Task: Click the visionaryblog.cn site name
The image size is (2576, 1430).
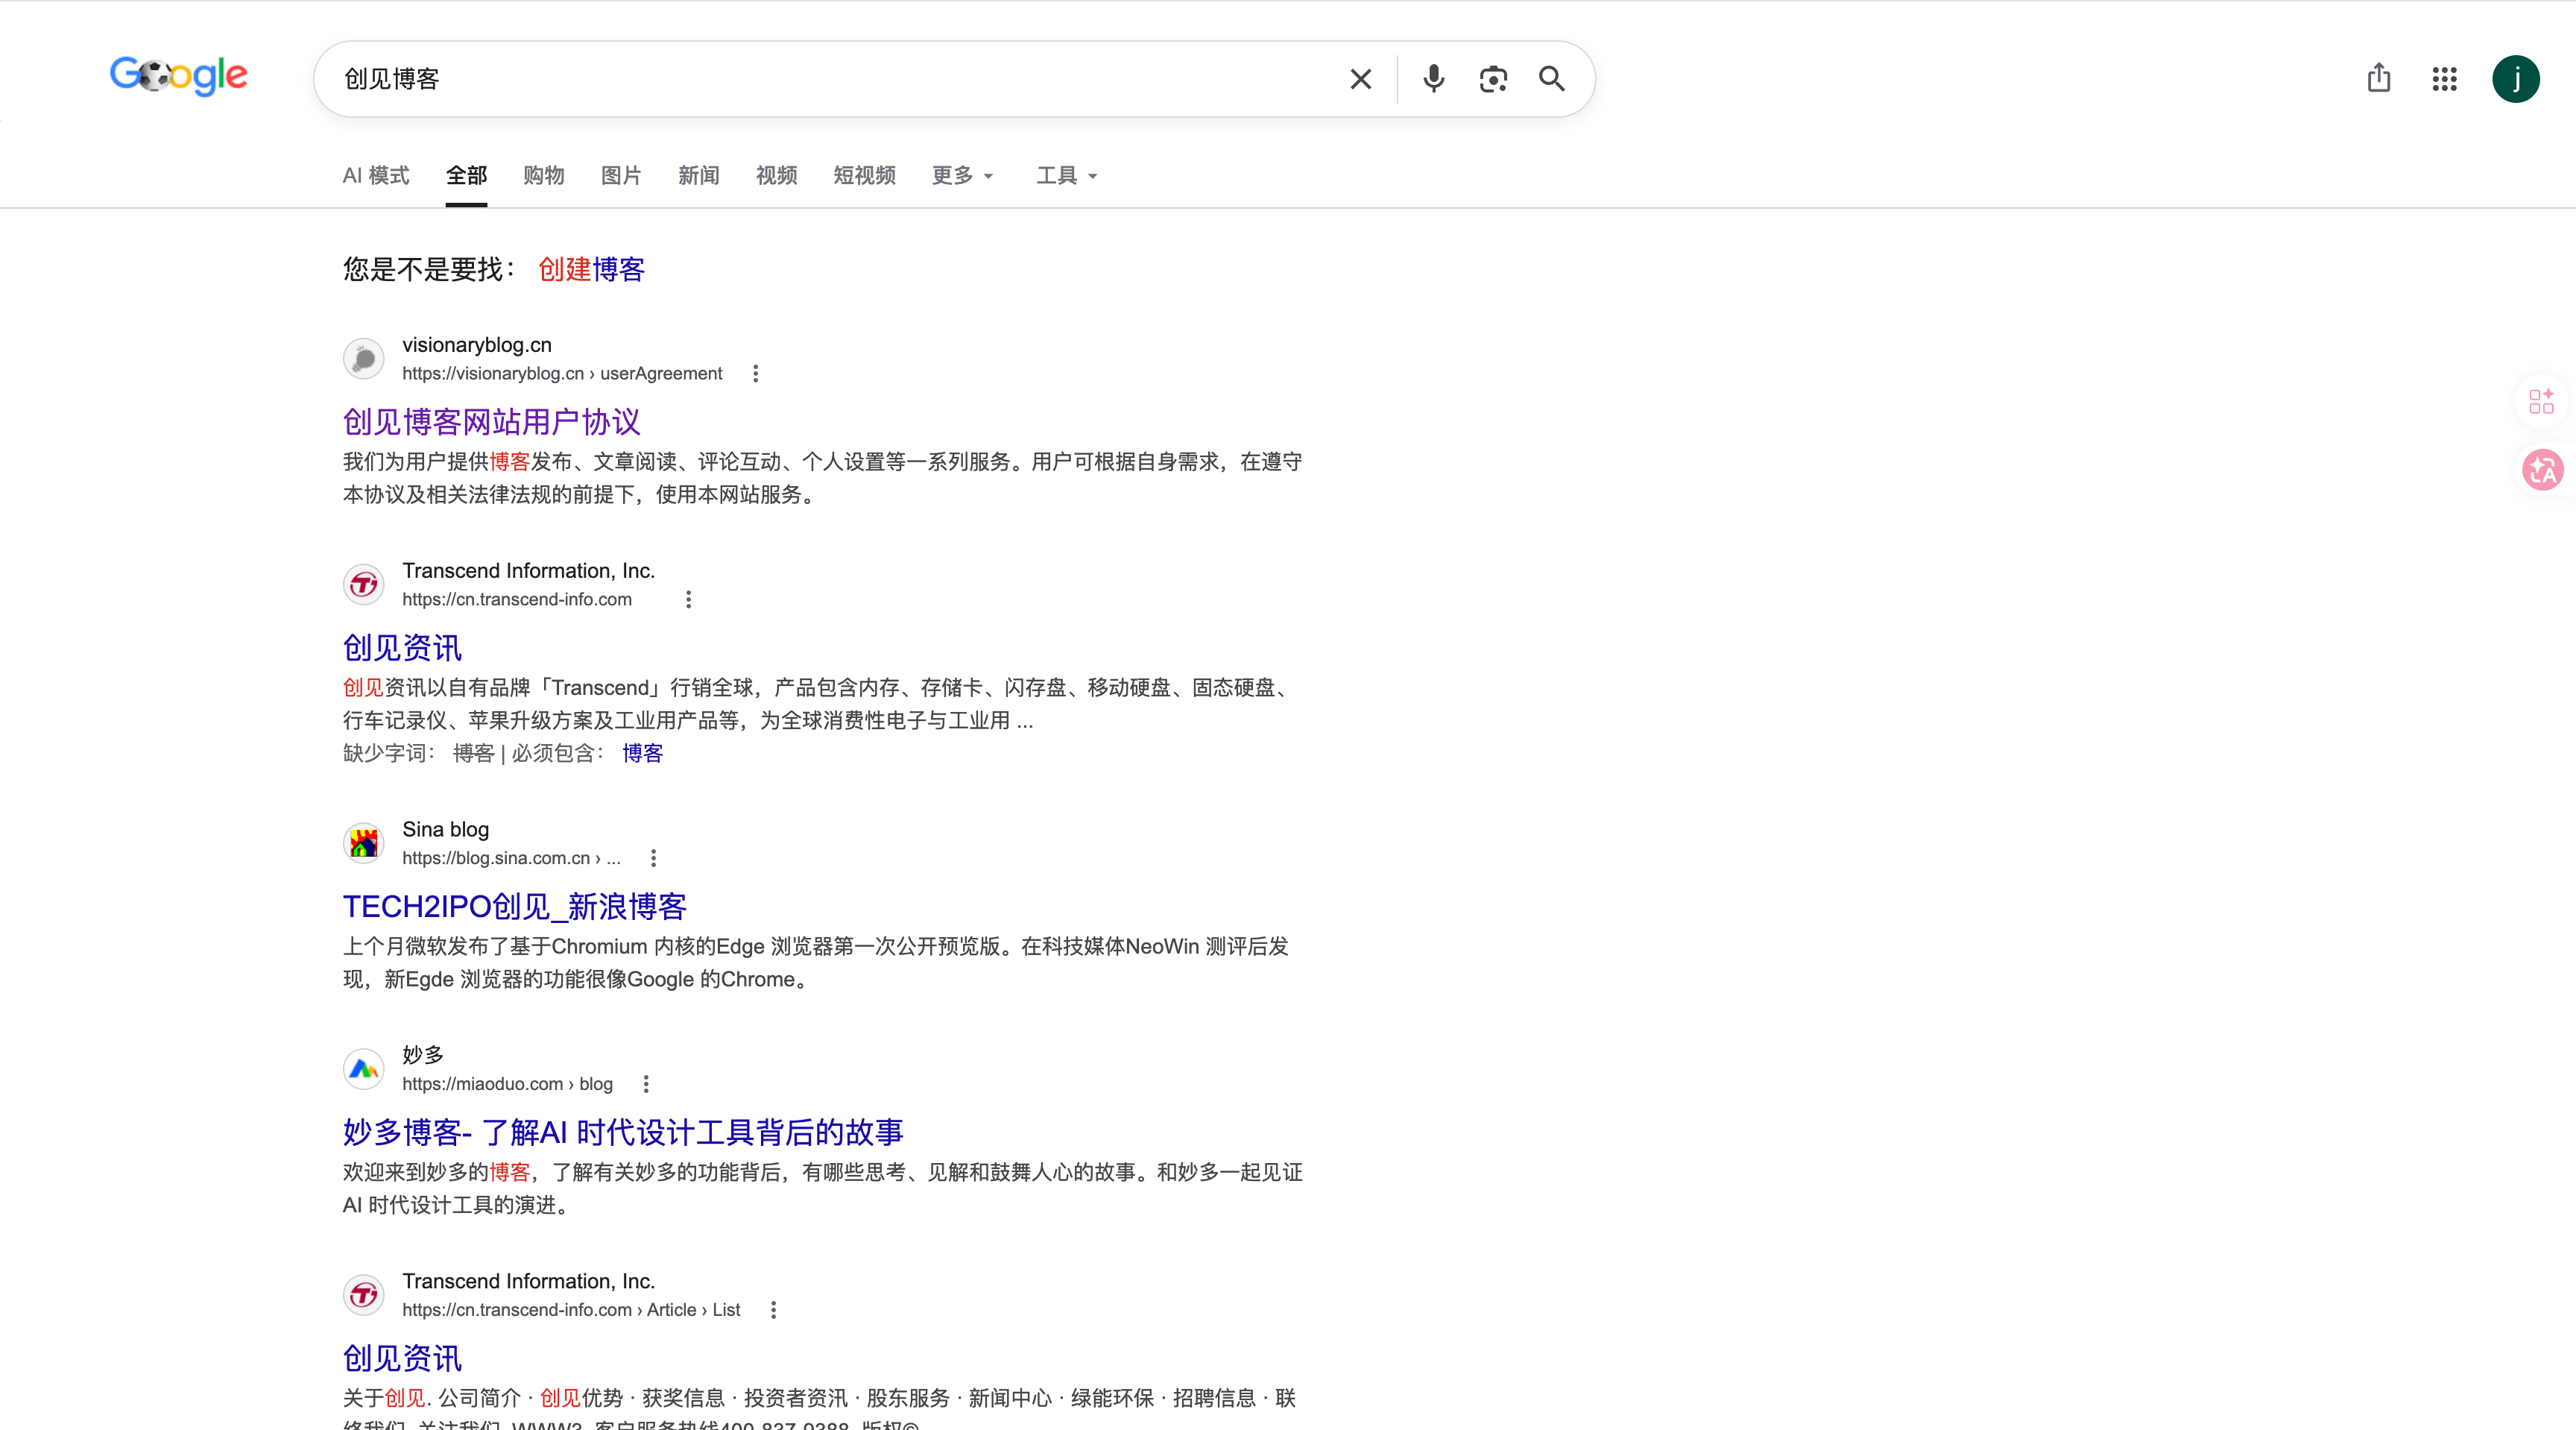Action: [x=477, y=345]
